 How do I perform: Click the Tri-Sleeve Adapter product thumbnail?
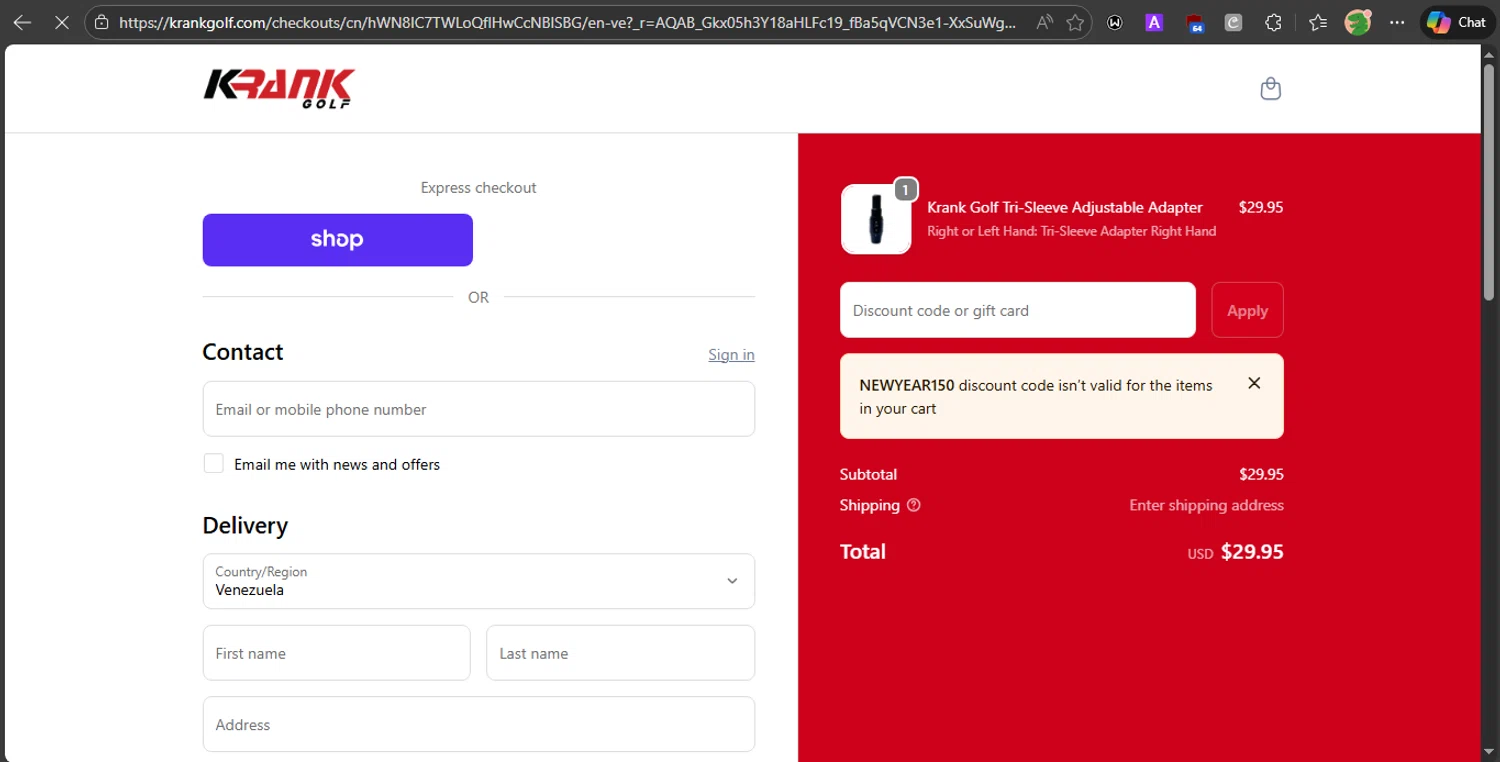876,219
